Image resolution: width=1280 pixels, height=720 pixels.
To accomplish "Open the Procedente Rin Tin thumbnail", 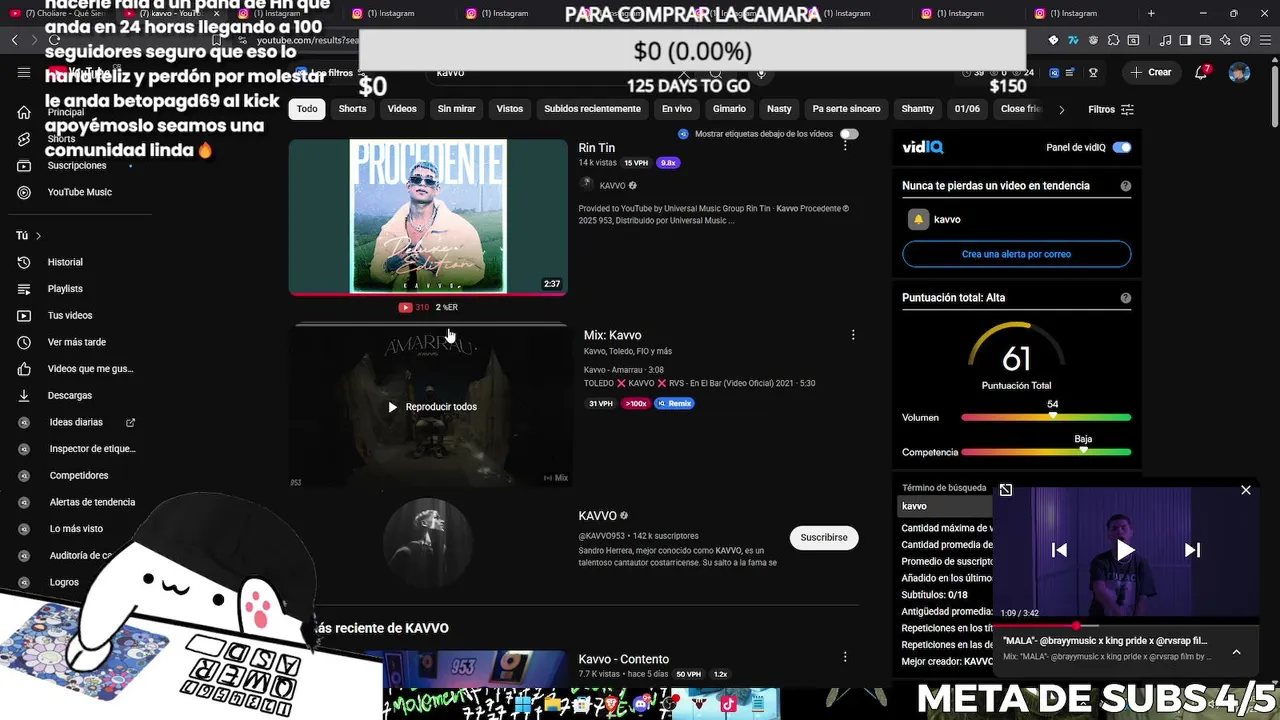I will tap(428, 216).
